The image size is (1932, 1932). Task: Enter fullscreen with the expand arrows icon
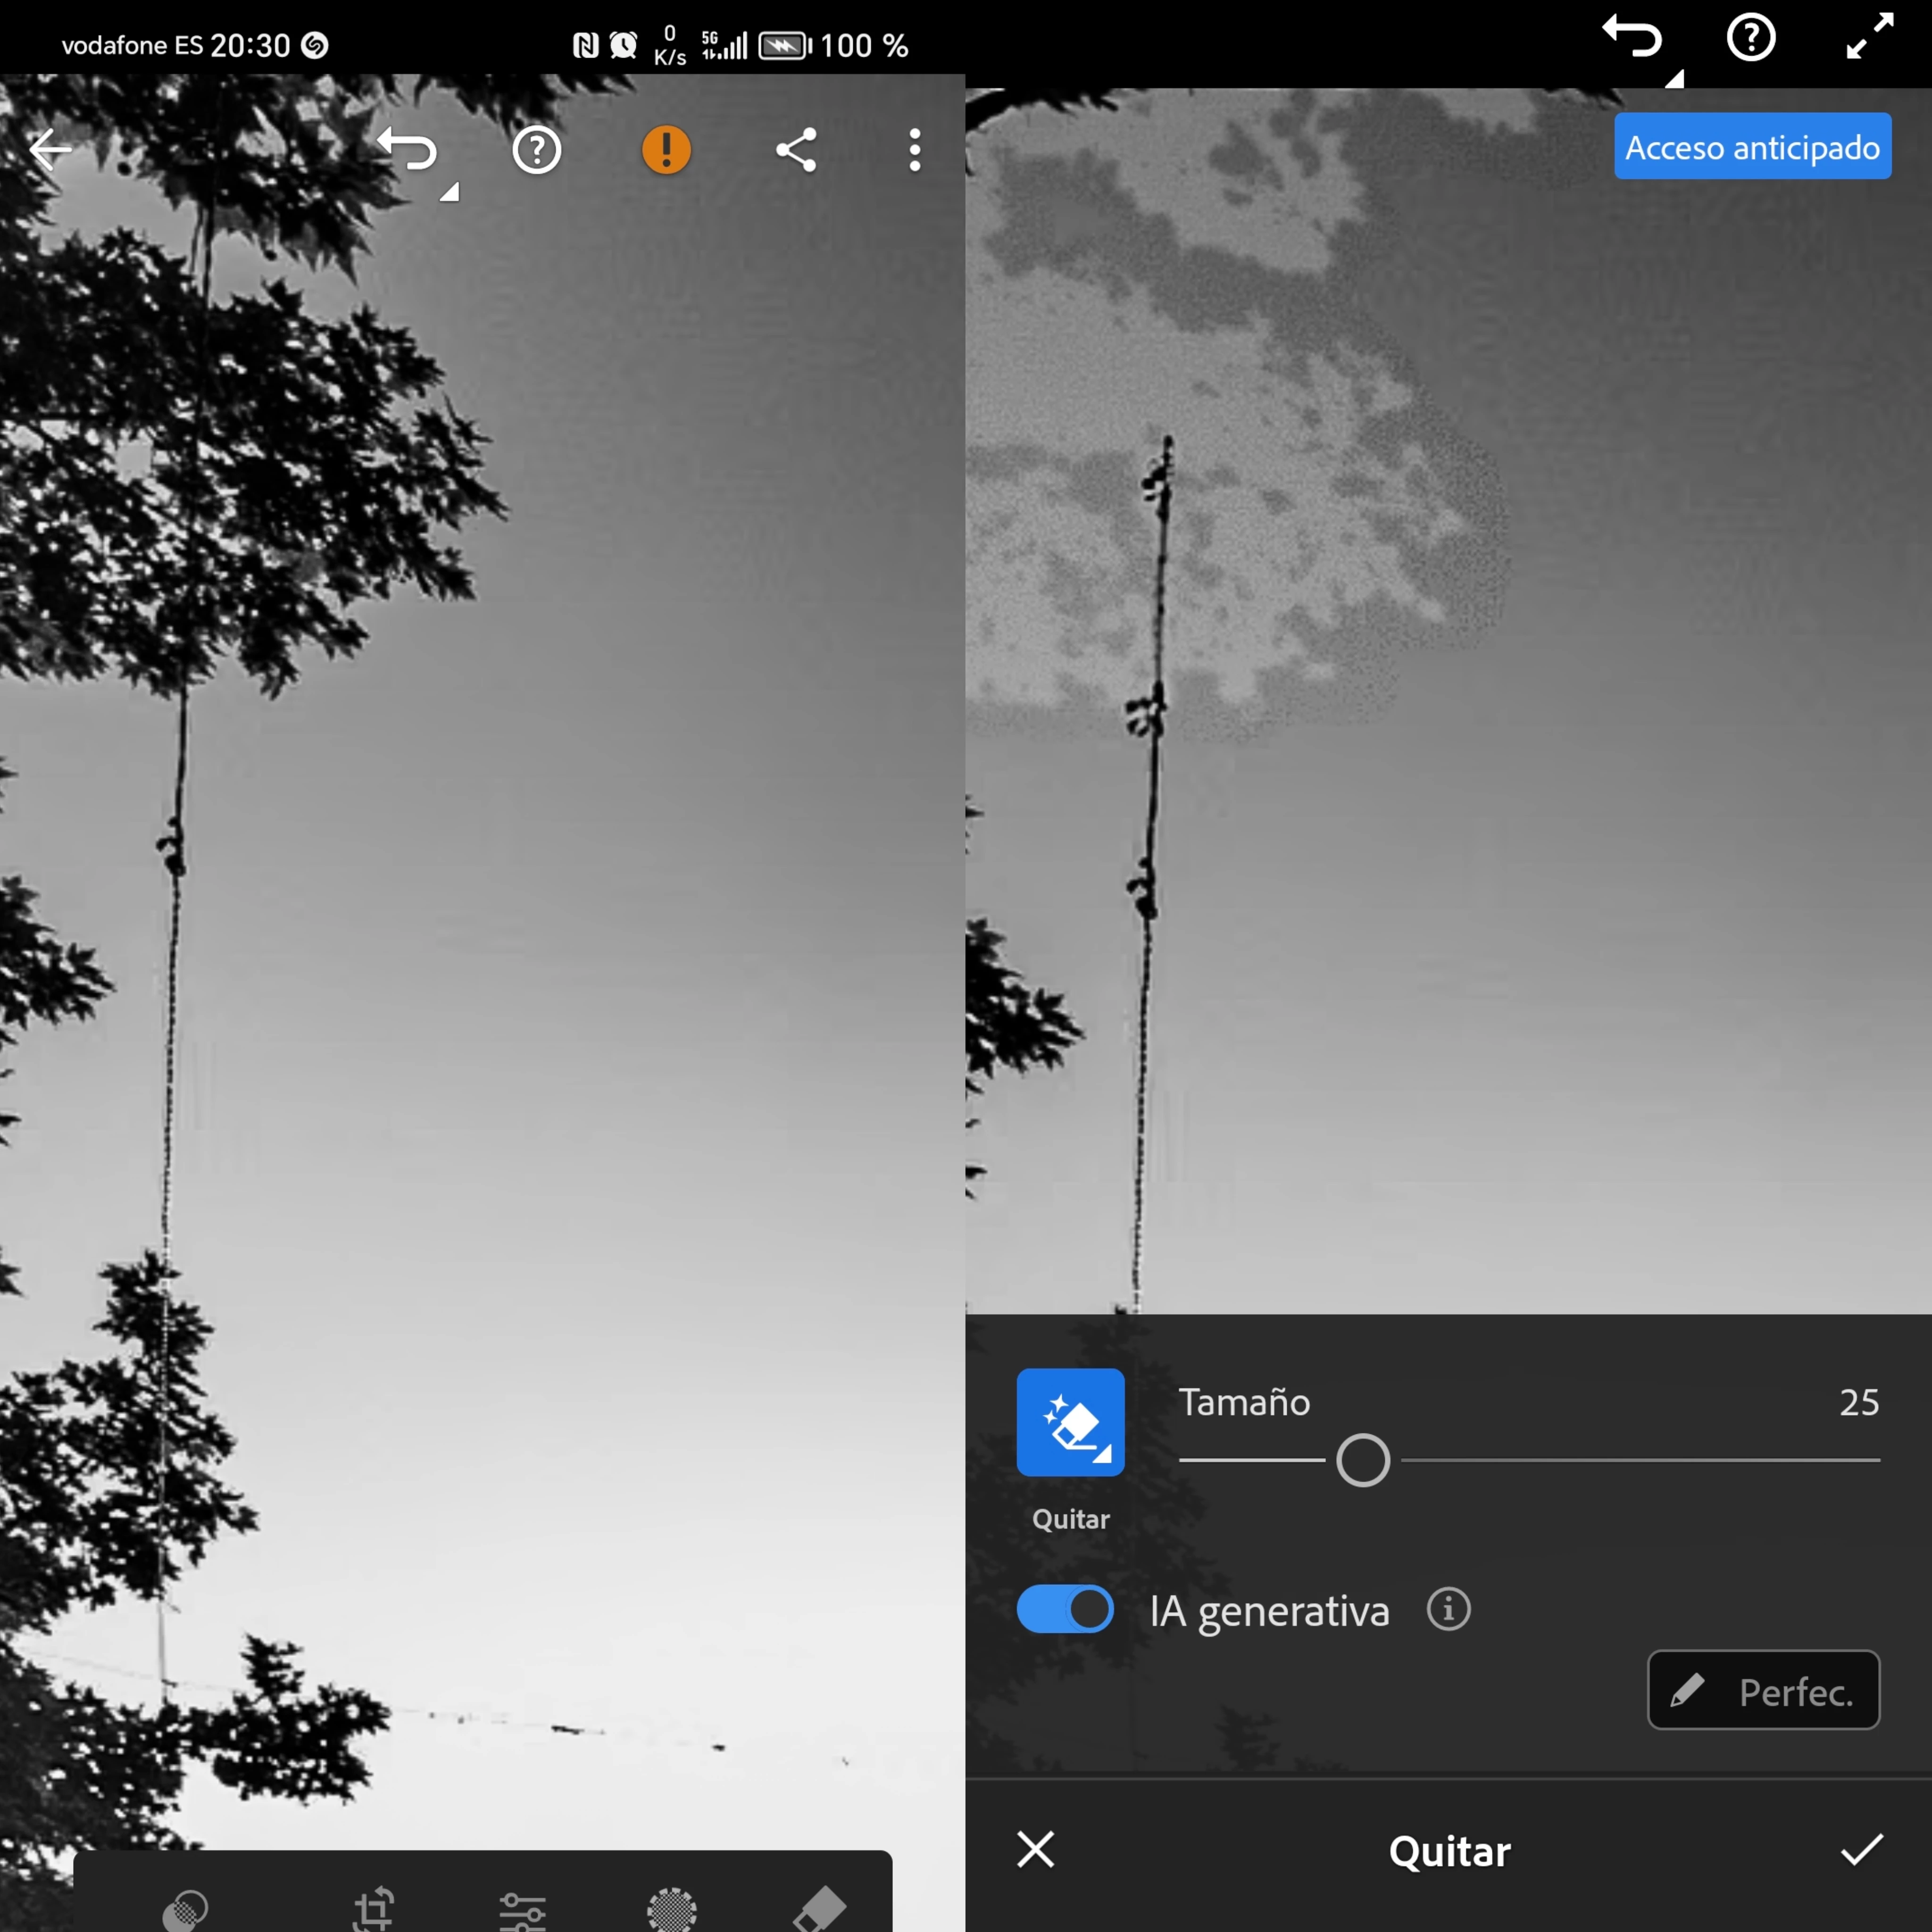[x=1869, y=37]
